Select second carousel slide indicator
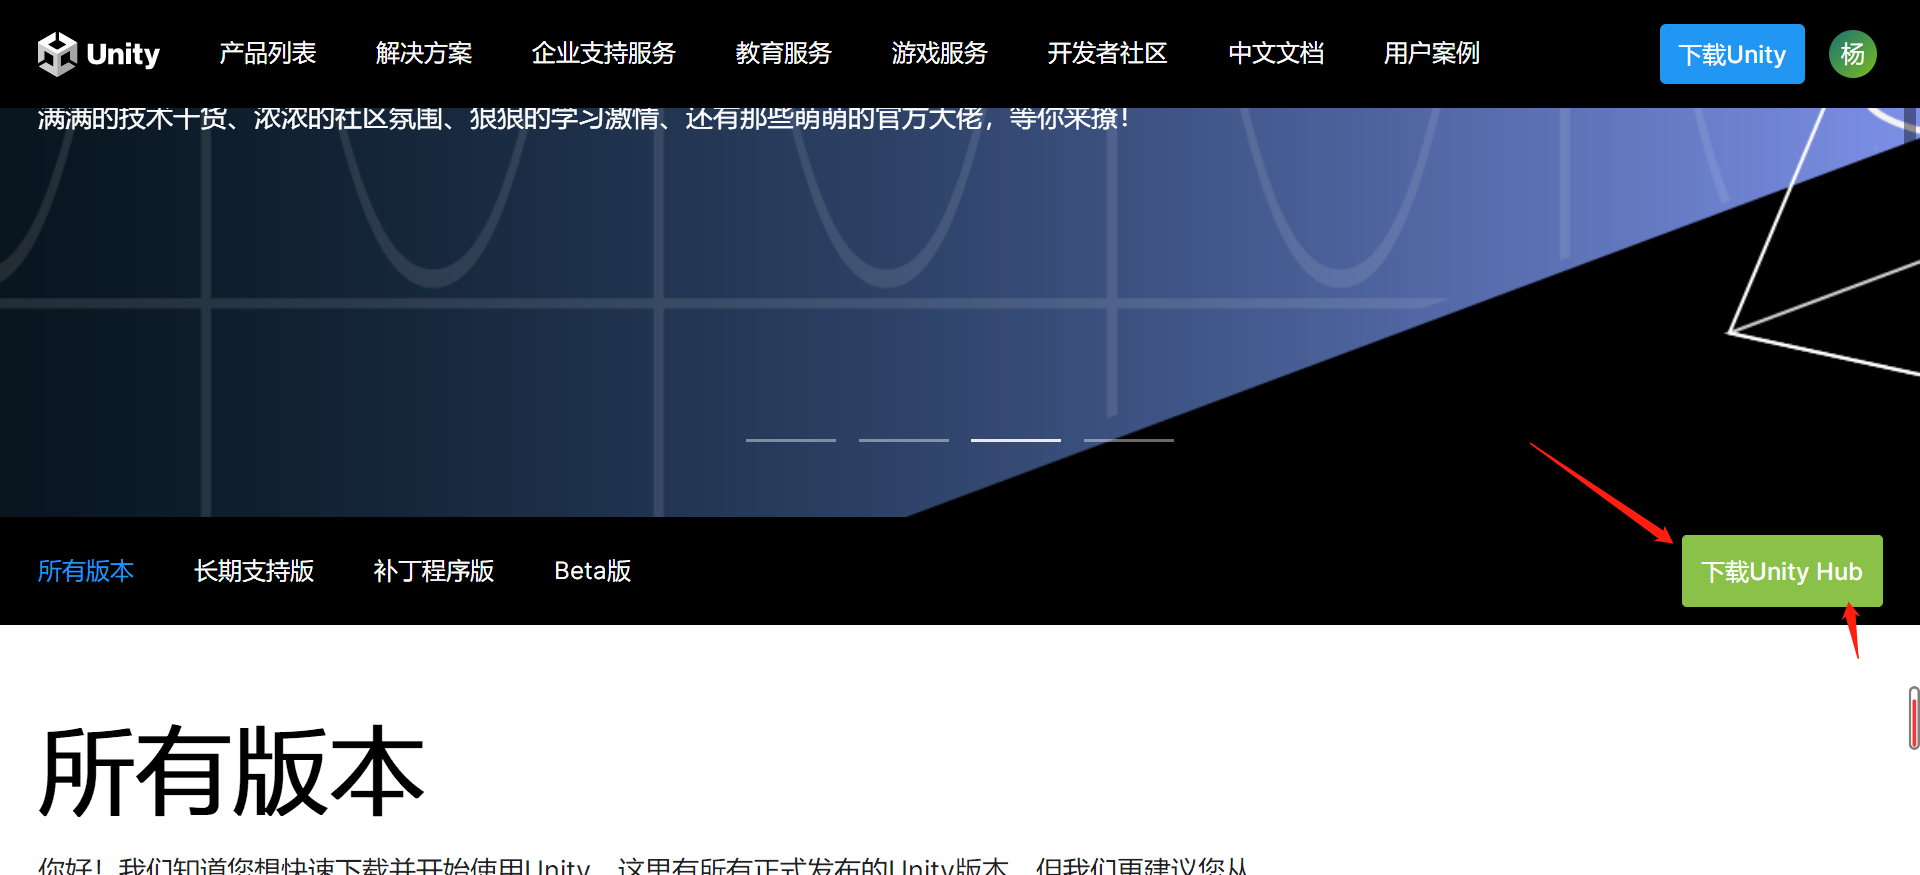 click(x=904, y=440)
